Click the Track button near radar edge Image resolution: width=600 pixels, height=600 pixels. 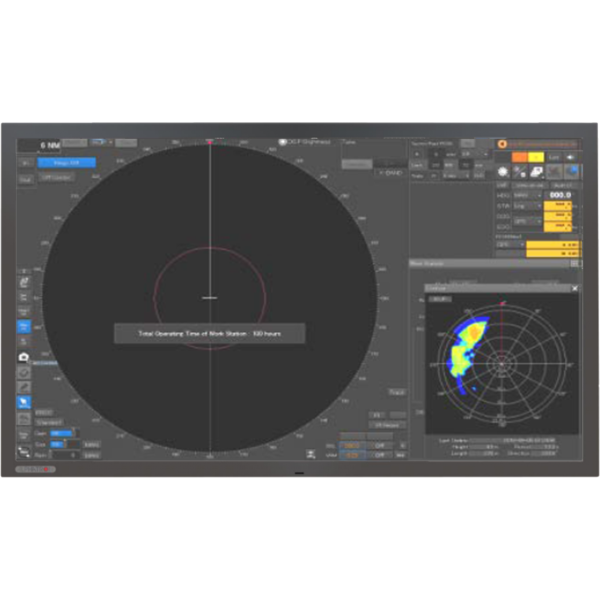[397, 393]
